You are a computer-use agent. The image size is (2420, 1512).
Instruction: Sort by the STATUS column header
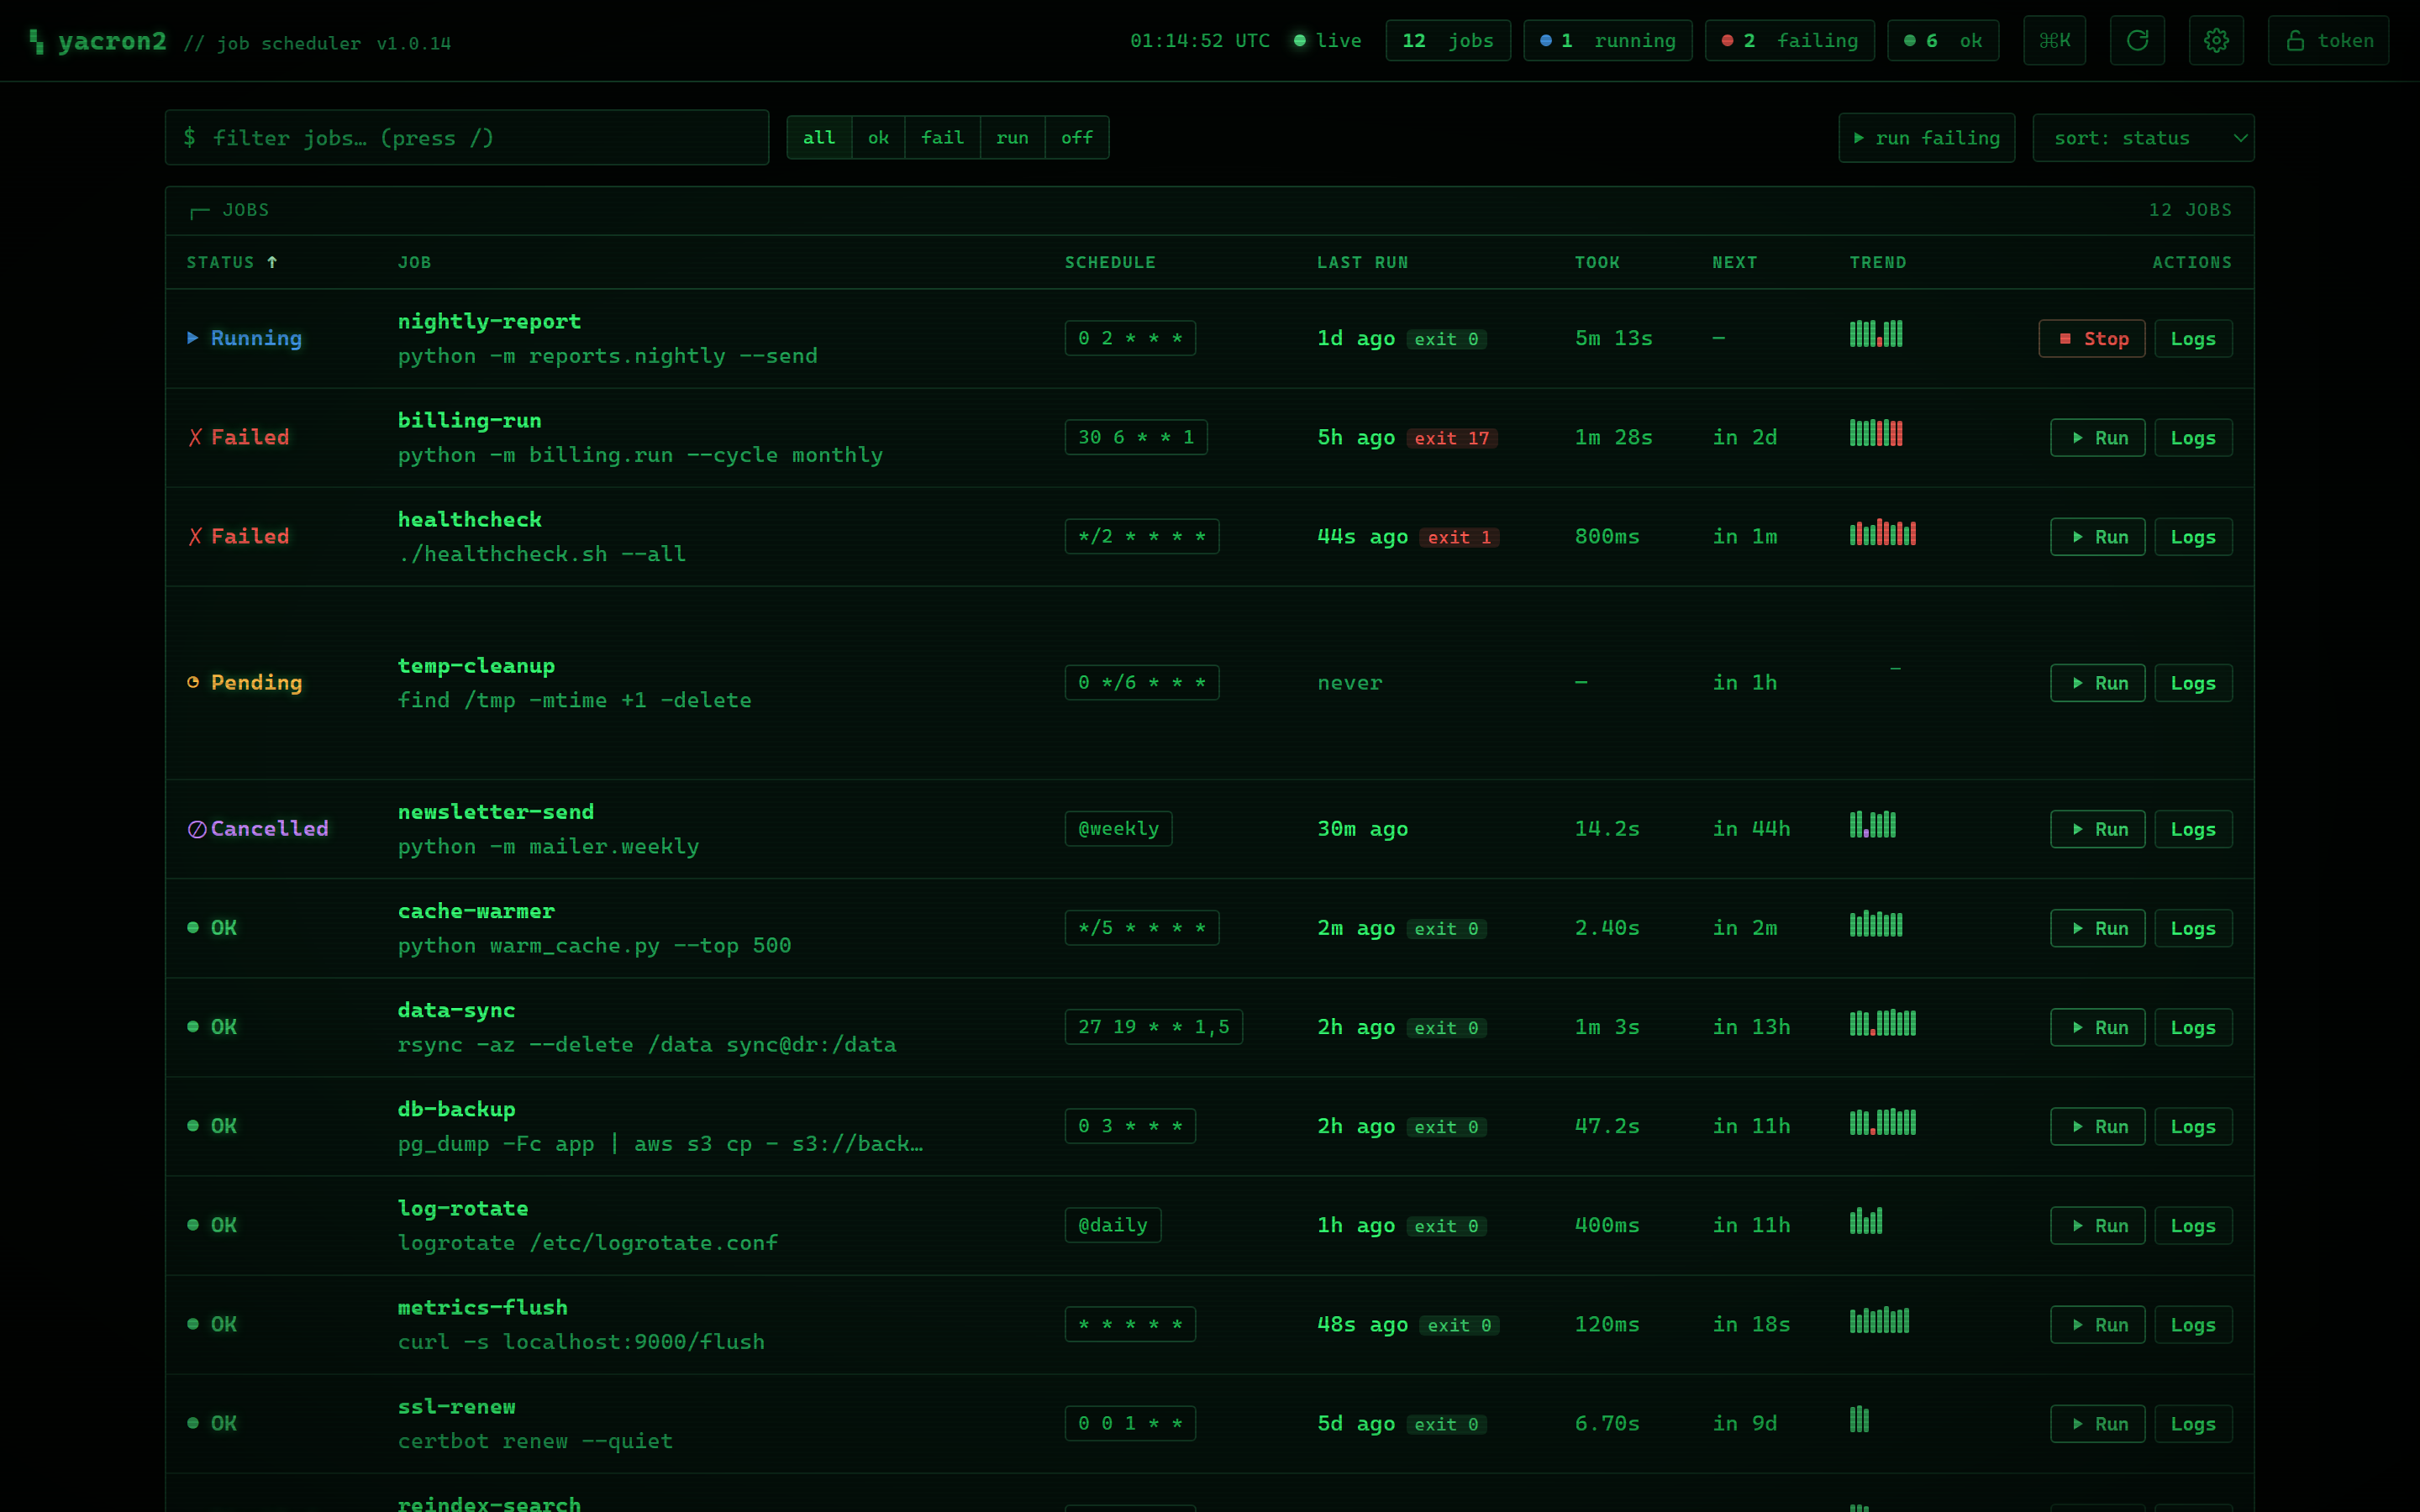click(231, 262)
